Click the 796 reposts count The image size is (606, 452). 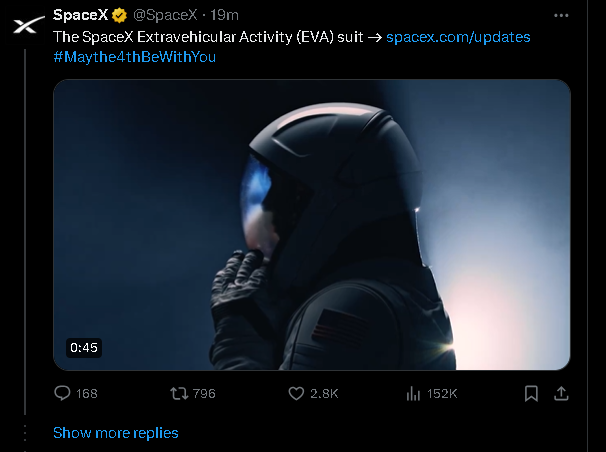tap(204, 394)
